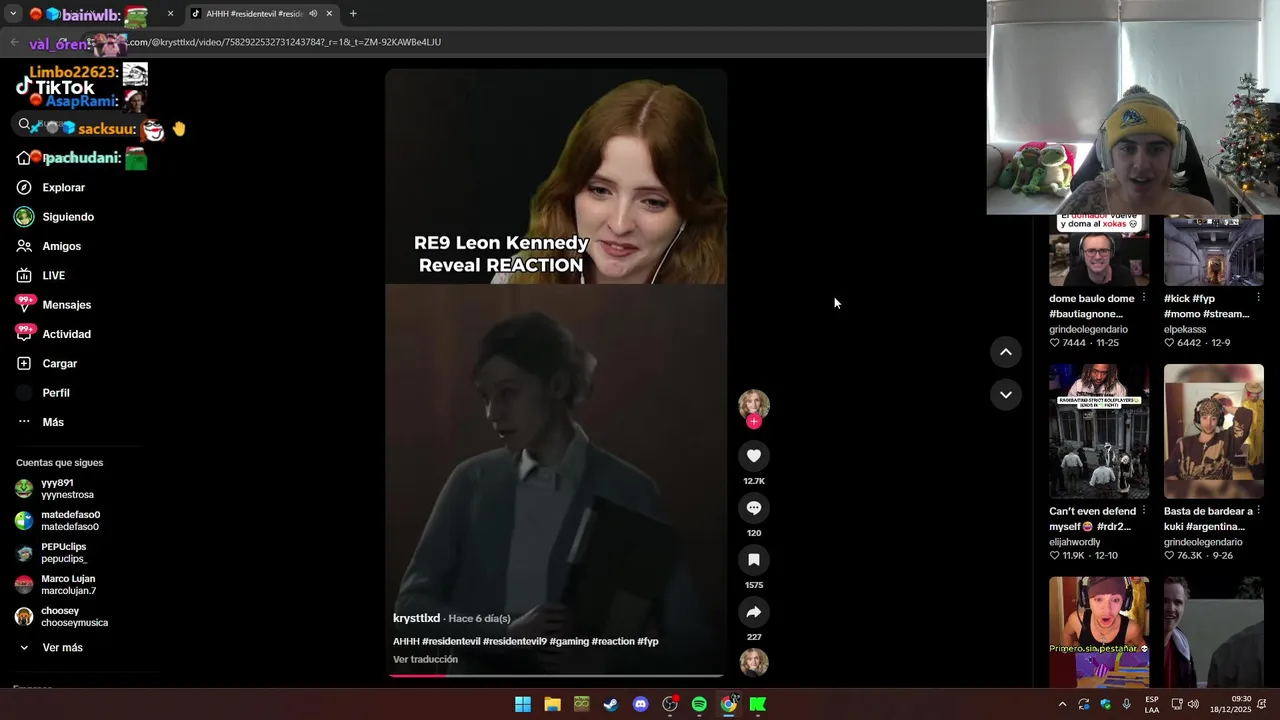Open the 'Primero sin pestañar' video thumbnail
Screen dimensions: 1280x720
point(1099,632)
